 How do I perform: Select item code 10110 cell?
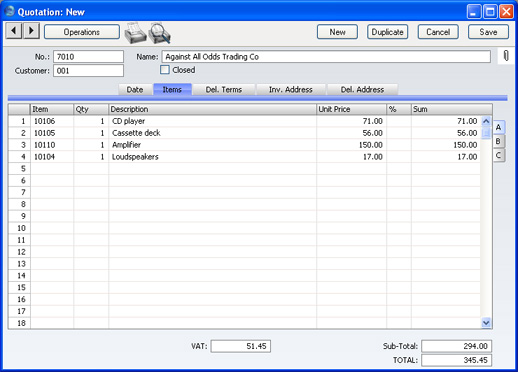coord(52,145)
